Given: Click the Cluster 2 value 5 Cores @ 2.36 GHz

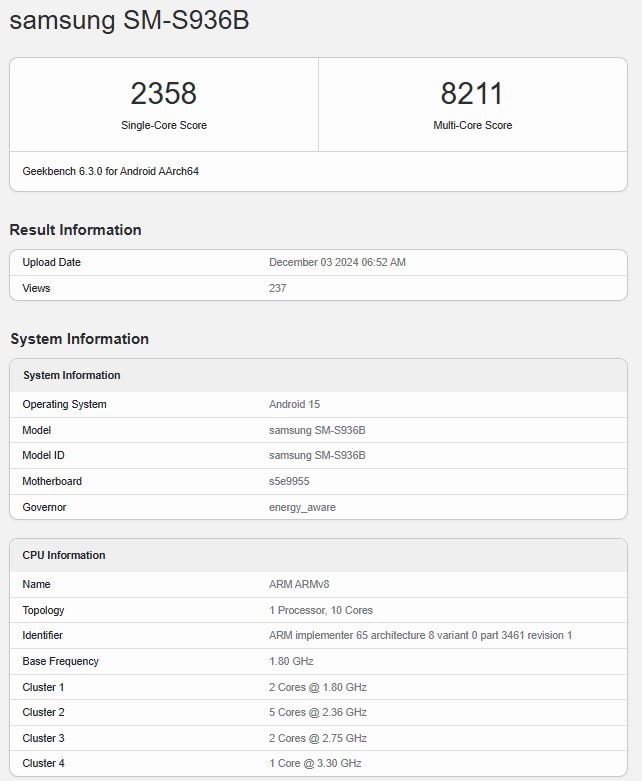Looking at the screenshot, I should (318, 713).
